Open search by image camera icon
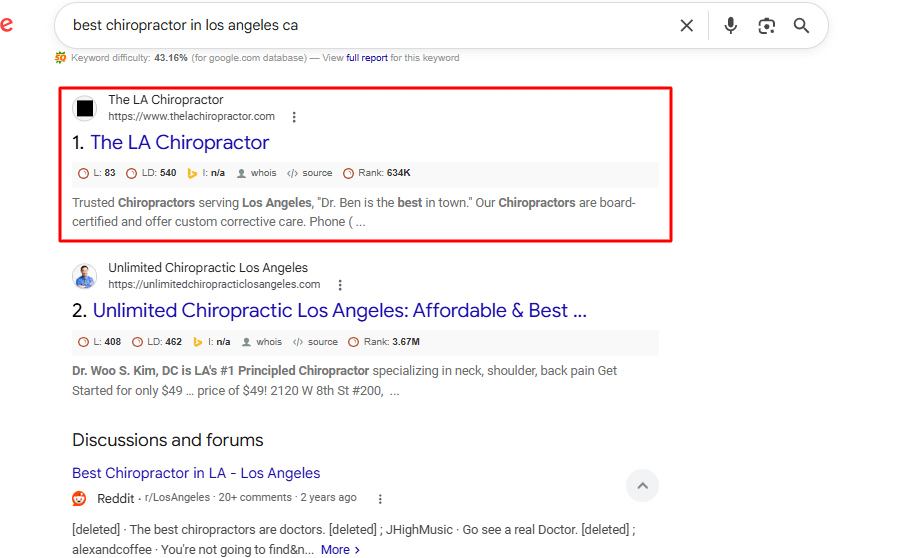 (766, 25)
